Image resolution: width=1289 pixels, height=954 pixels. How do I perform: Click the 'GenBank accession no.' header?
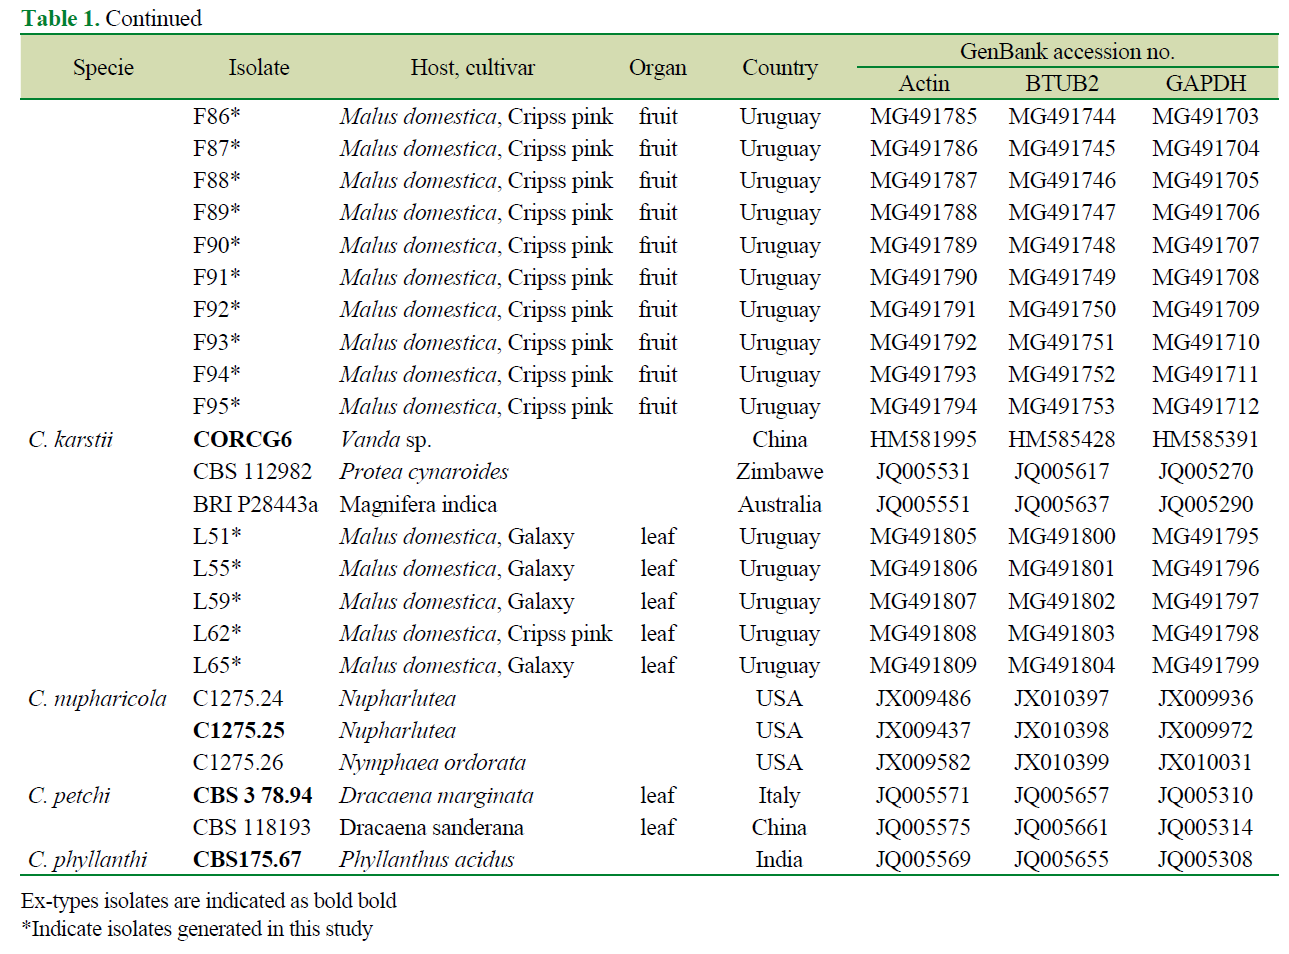[x=1067, y=51]
